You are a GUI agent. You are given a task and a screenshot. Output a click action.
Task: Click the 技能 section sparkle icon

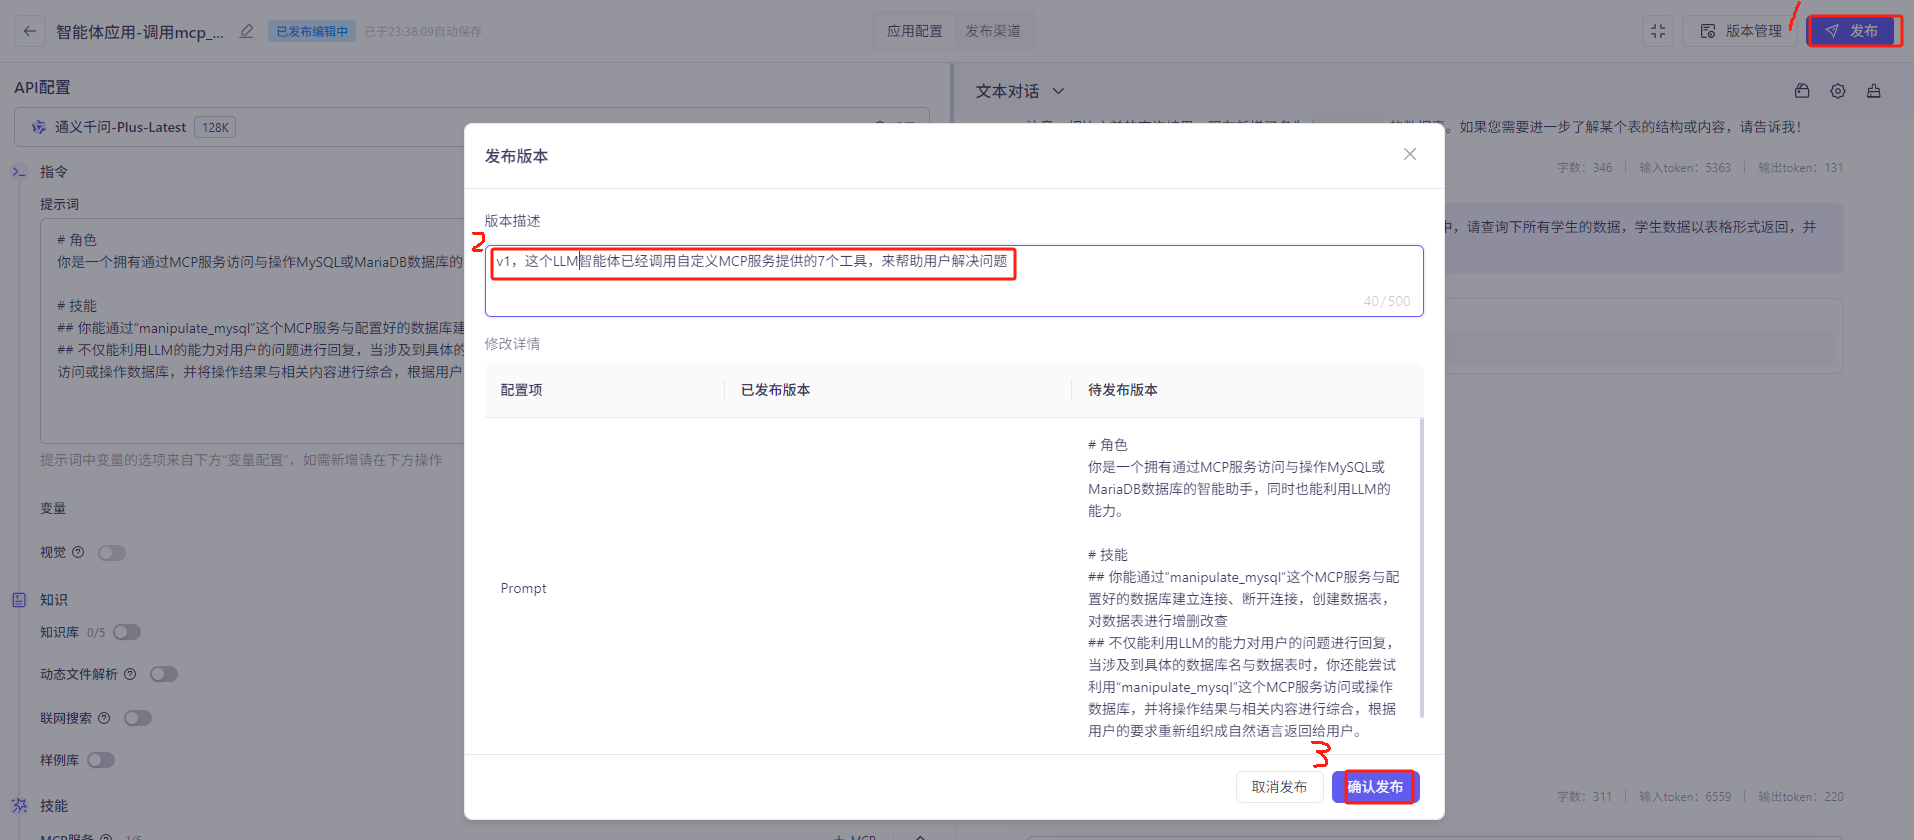tap(19, 805)
